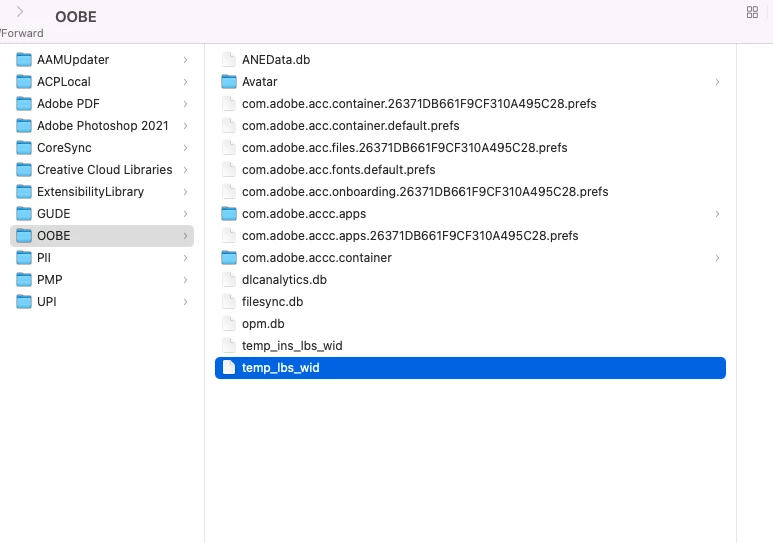Click the Avatar folder icon
This screenshot has width=773, height=543.
229,82
